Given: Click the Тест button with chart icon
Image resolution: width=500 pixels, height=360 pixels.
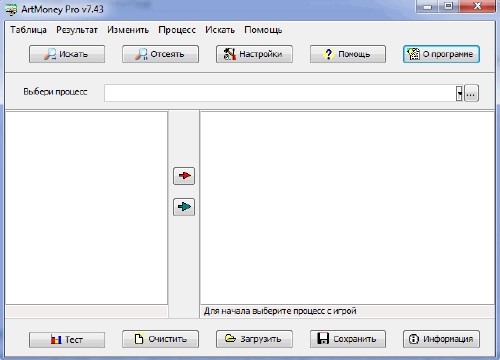Looking at the screenshot, I should 67,339.
